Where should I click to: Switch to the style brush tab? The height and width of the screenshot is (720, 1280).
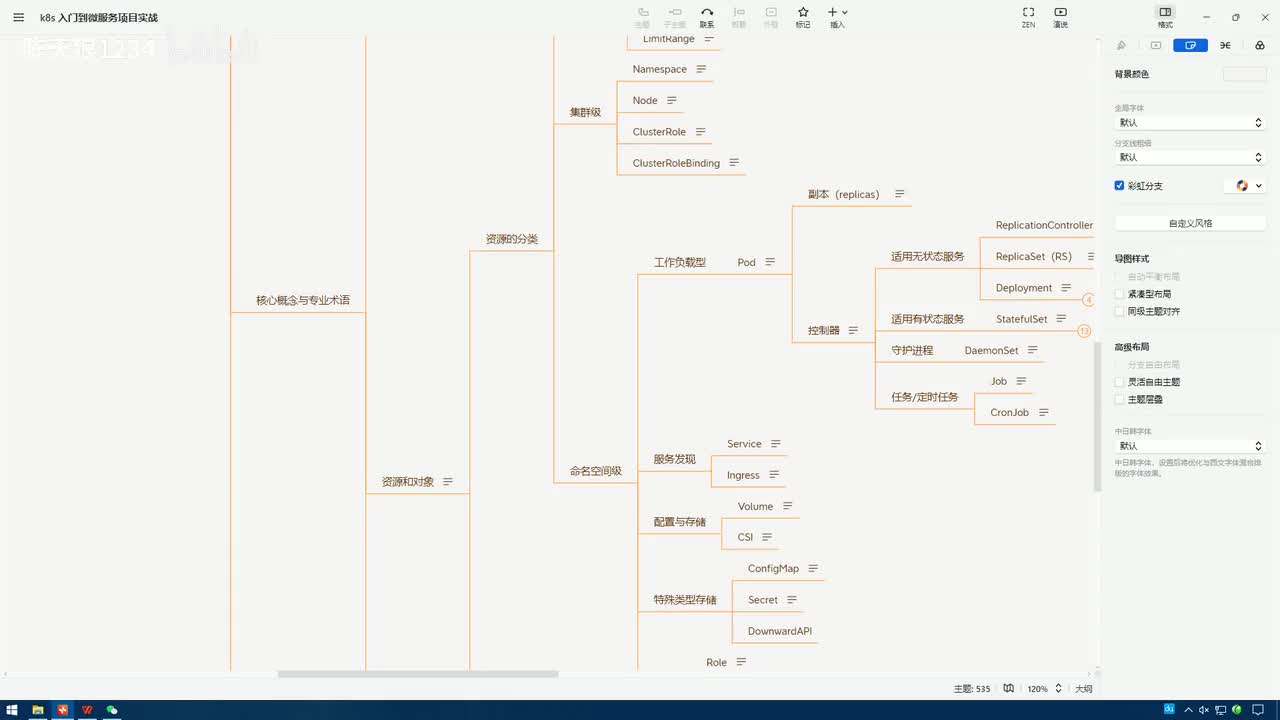[1121, 45]
